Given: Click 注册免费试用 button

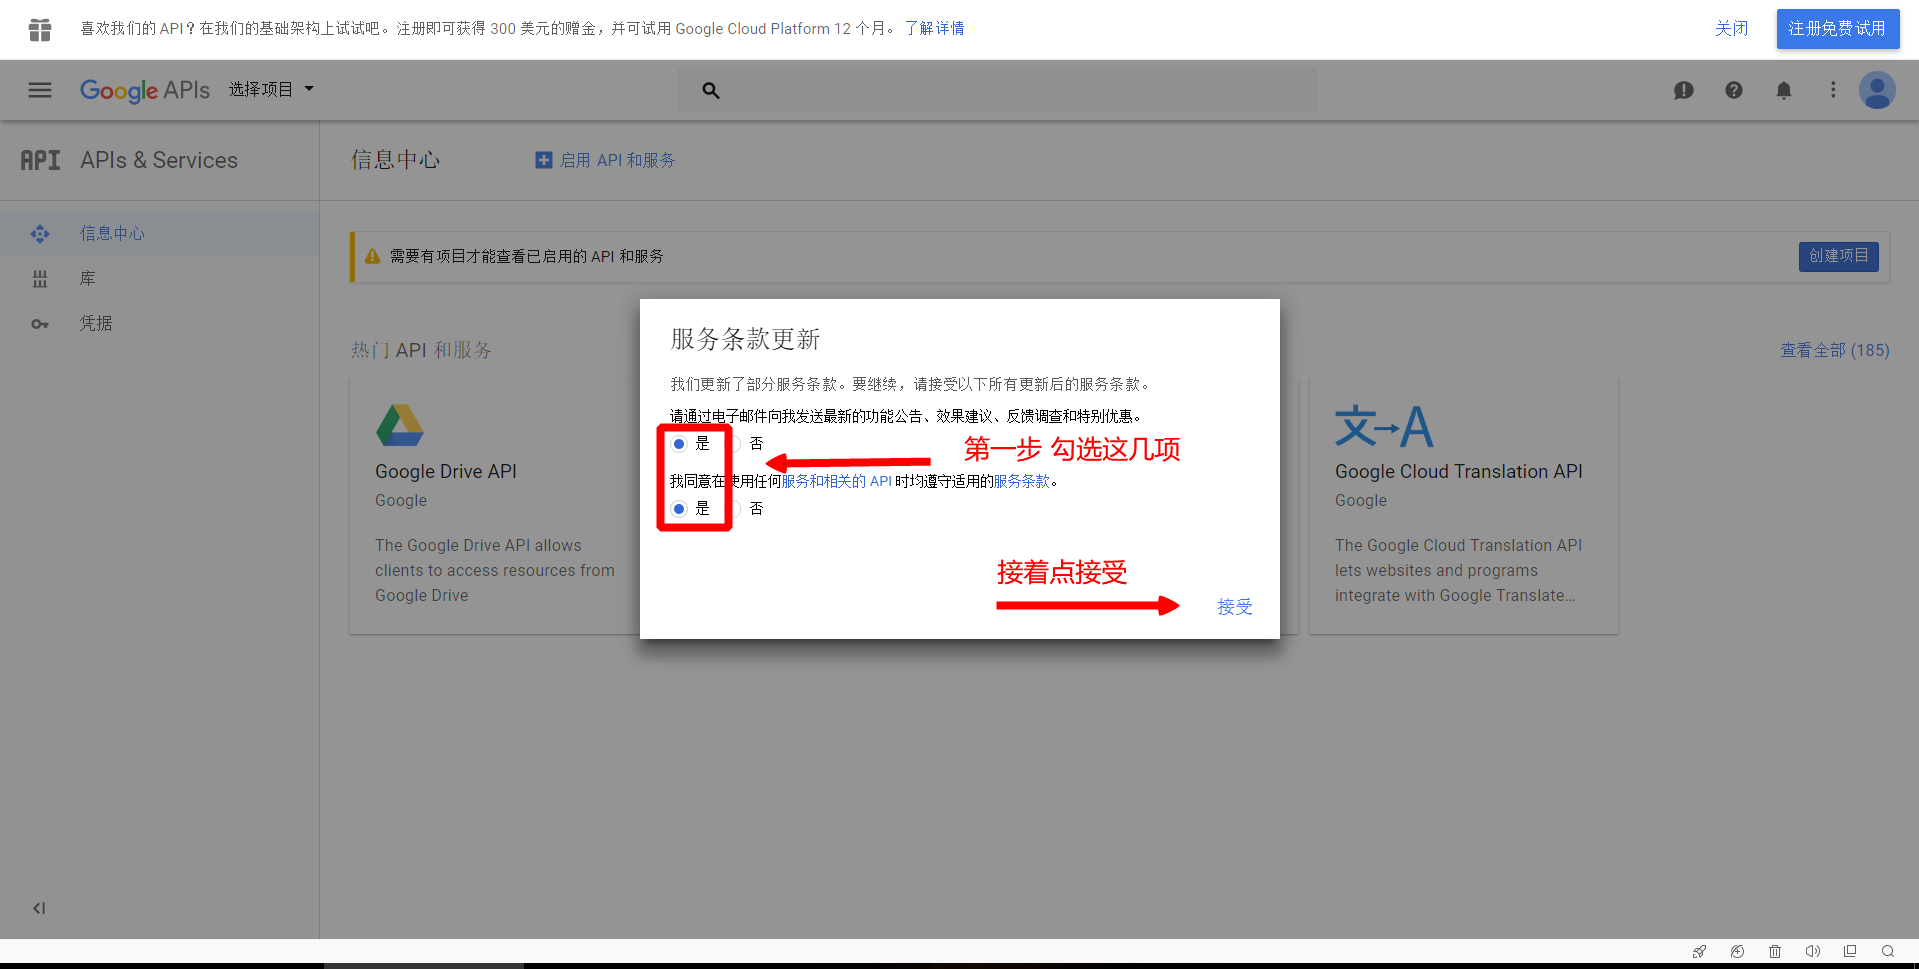Looking at the screenshot, I should tap(1837, 29).
